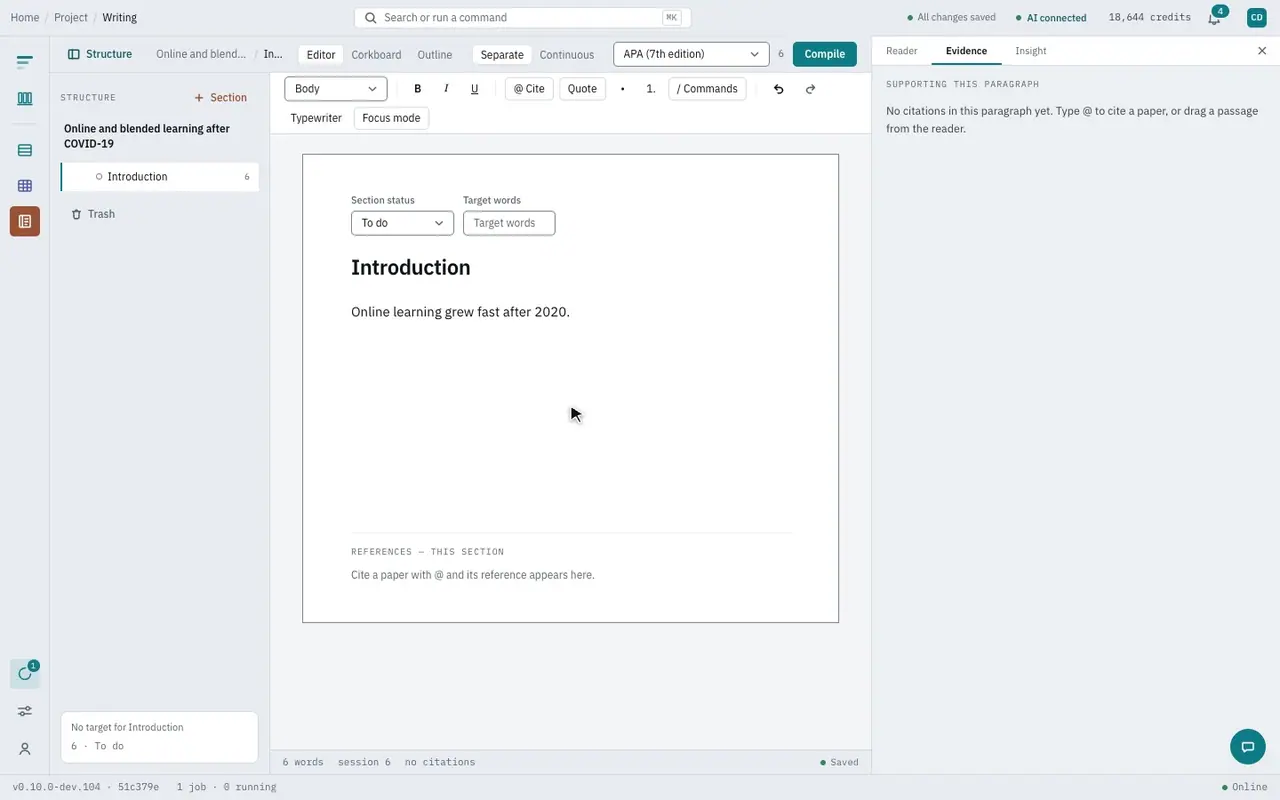Apply underline formatting
Viewport: 1280px width, 800px height.
474,89
